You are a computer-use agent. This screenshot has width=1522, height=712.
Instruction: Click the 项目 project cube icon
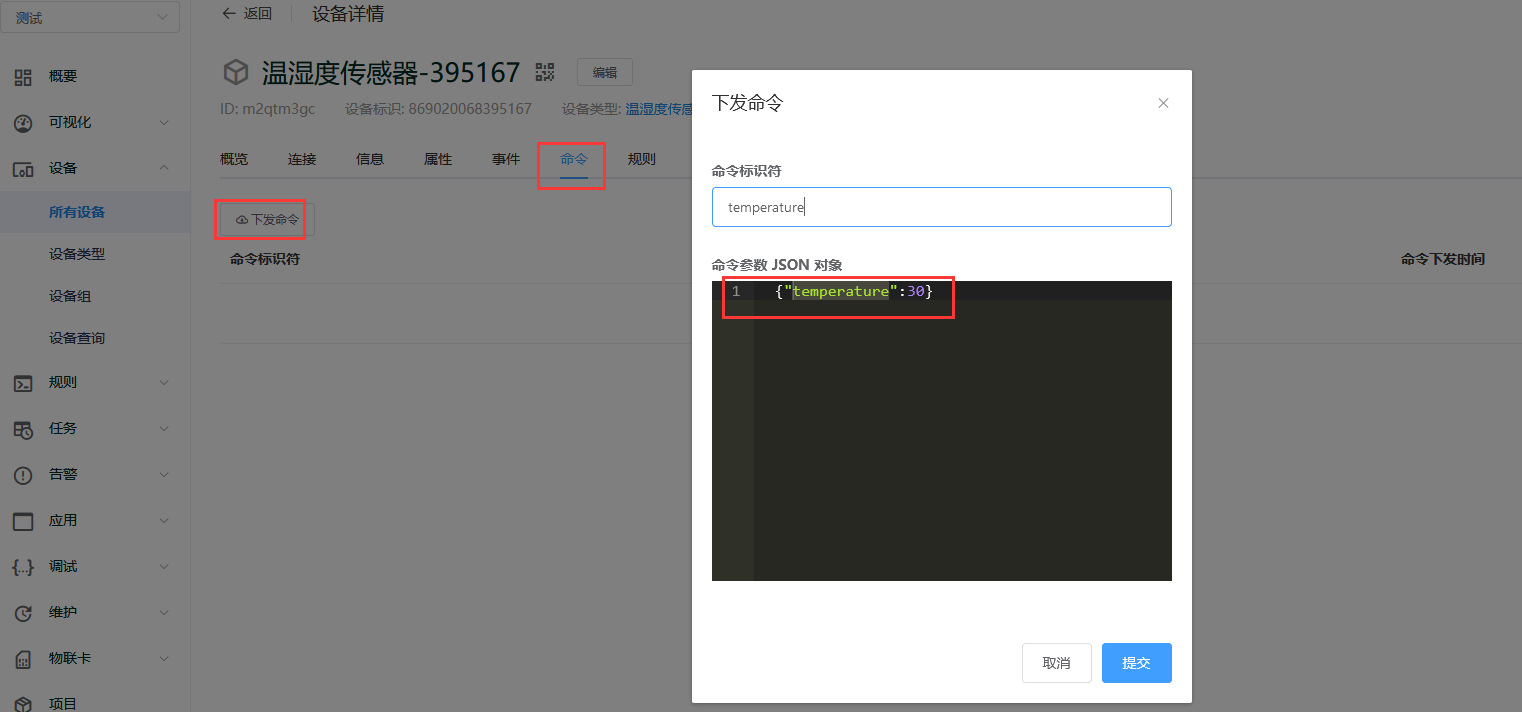(x=23, y=704)
